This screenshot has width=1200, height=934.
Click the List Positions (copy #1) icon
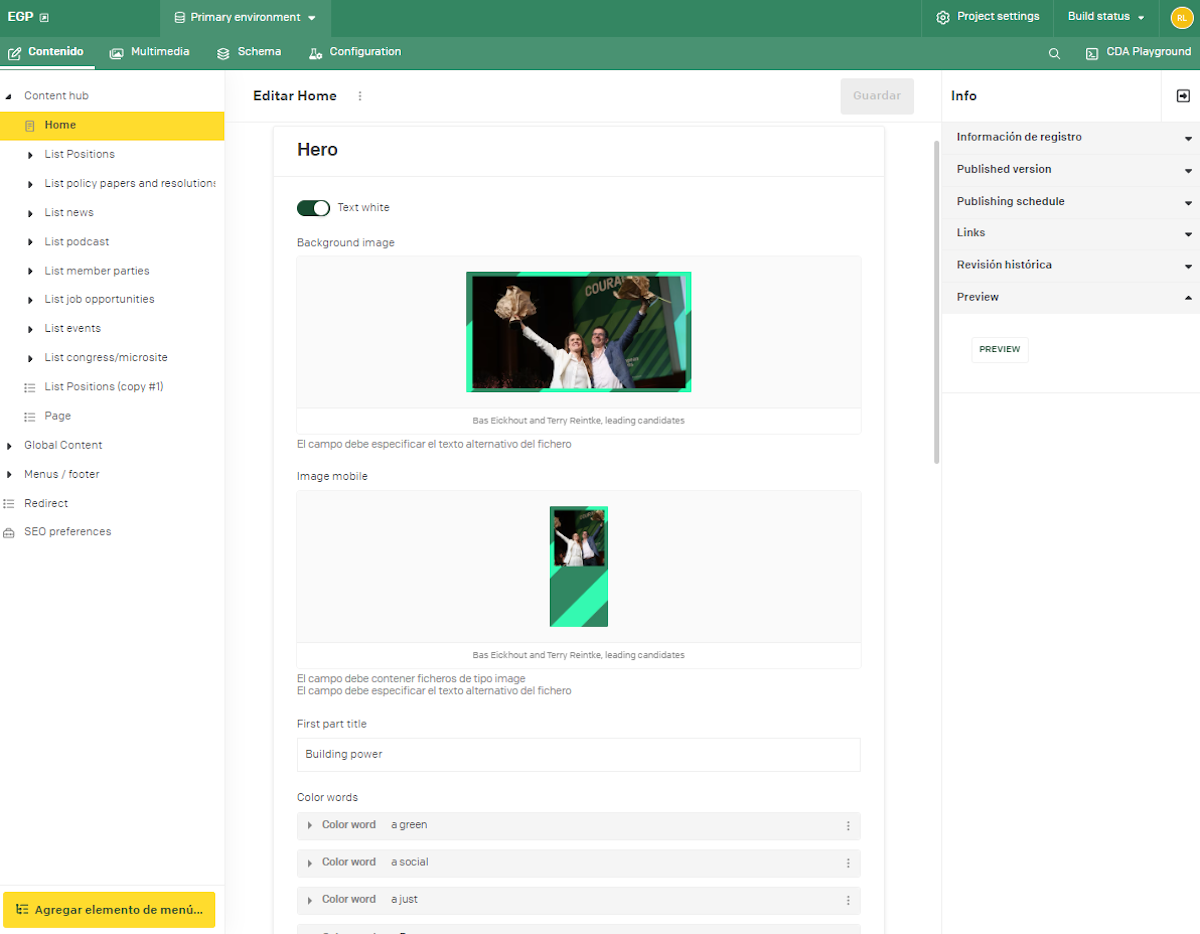(30, 387)
